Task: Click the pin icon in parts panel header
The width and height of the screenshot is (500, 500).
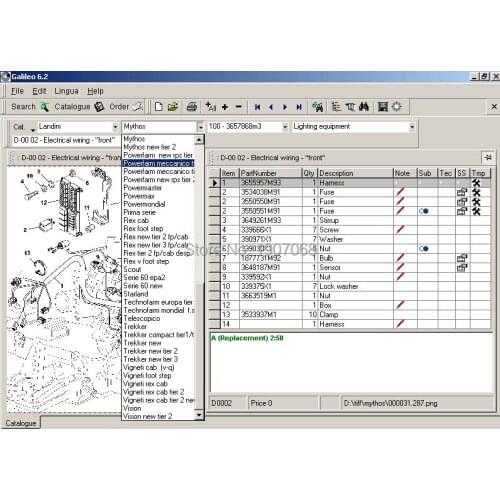Action: click(488, 157)
